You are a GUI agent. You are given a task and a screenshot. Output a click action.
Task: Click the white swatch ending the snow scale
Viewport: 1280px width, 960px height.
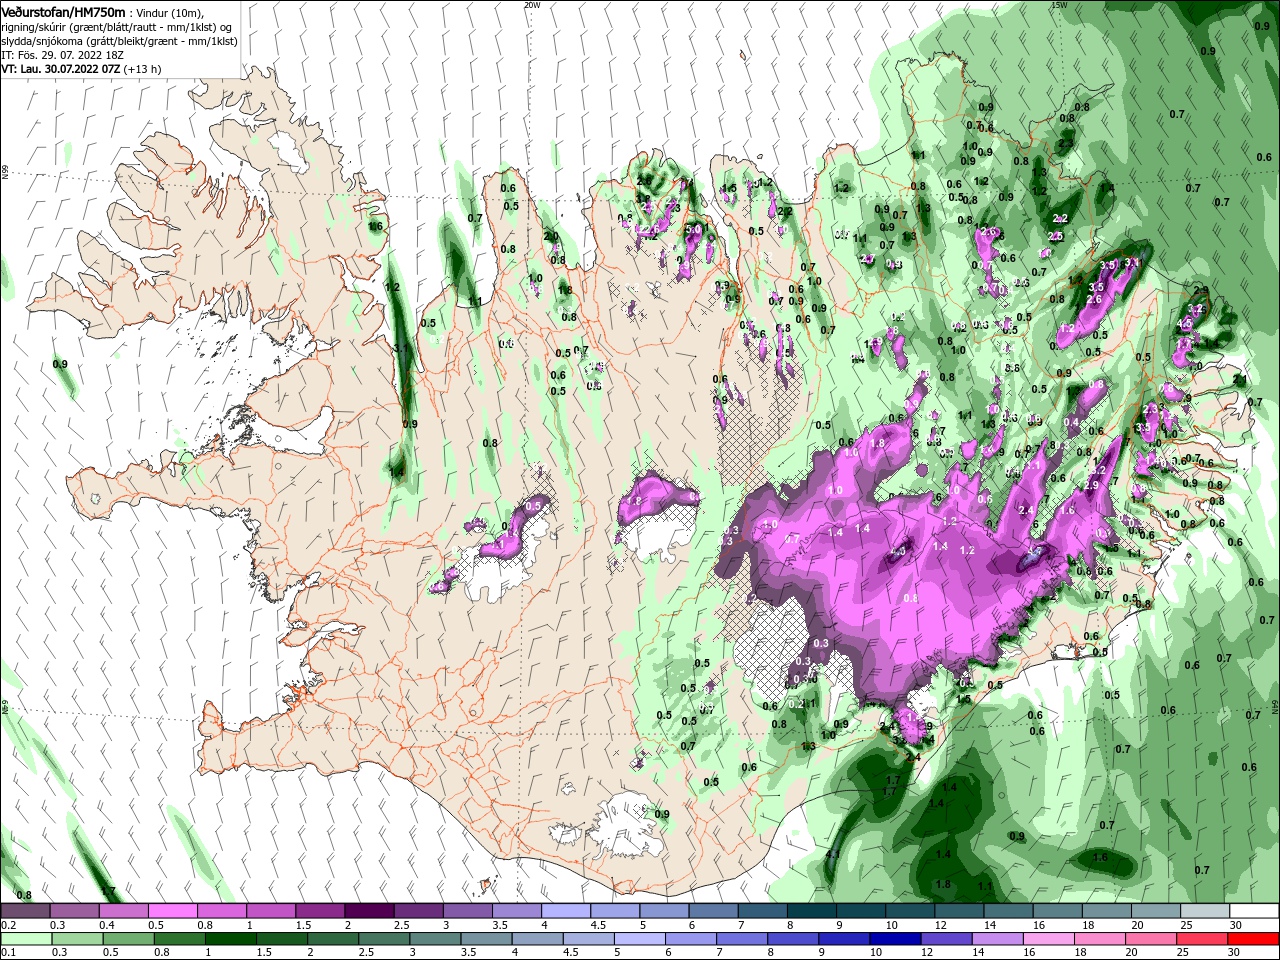(1252, 911)
